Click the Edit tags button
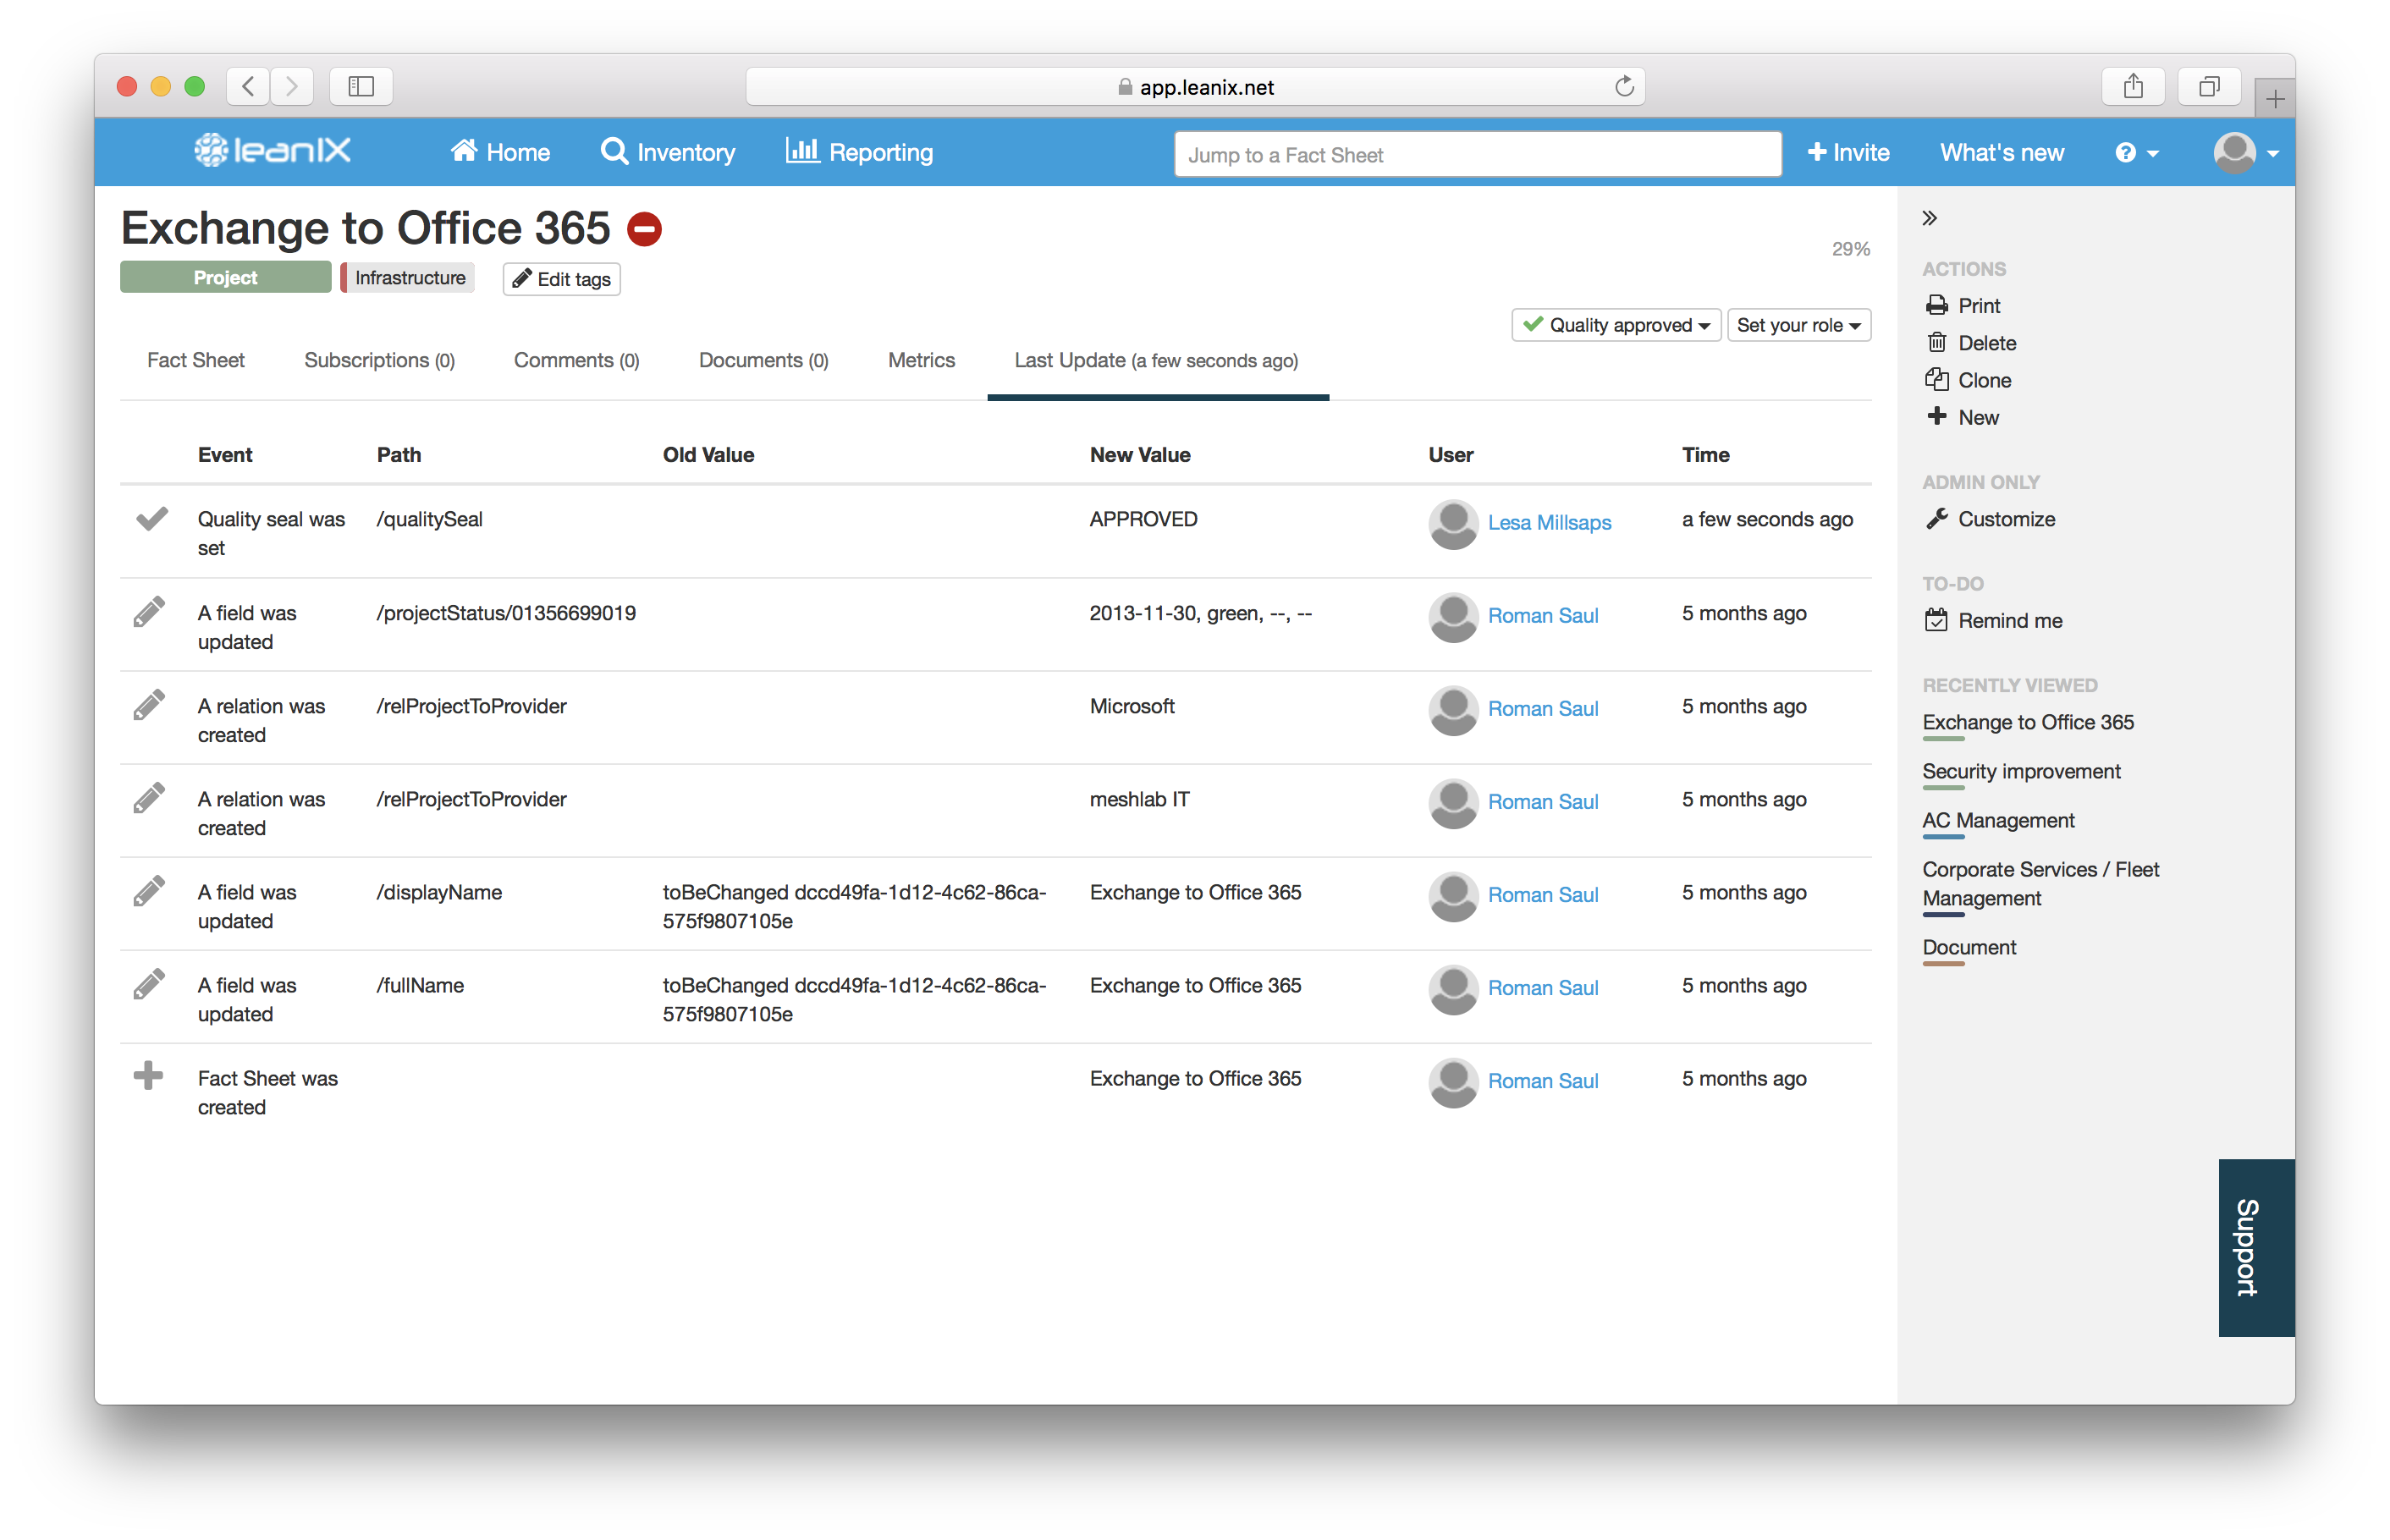The height and width of the screenshot is (1540, 2390). pyautogui.click(x=560, y=279)
